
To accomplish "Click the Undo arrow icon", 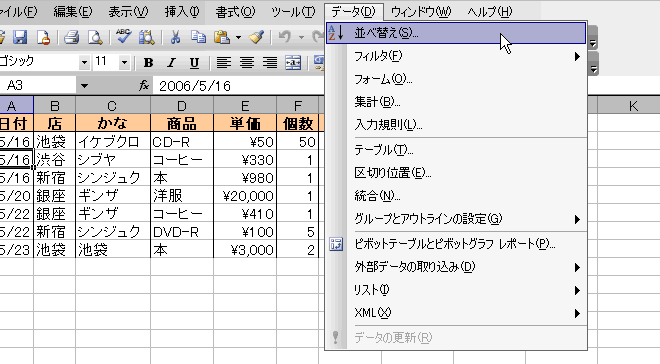I will pyautogui.click(x=285, y=37).
